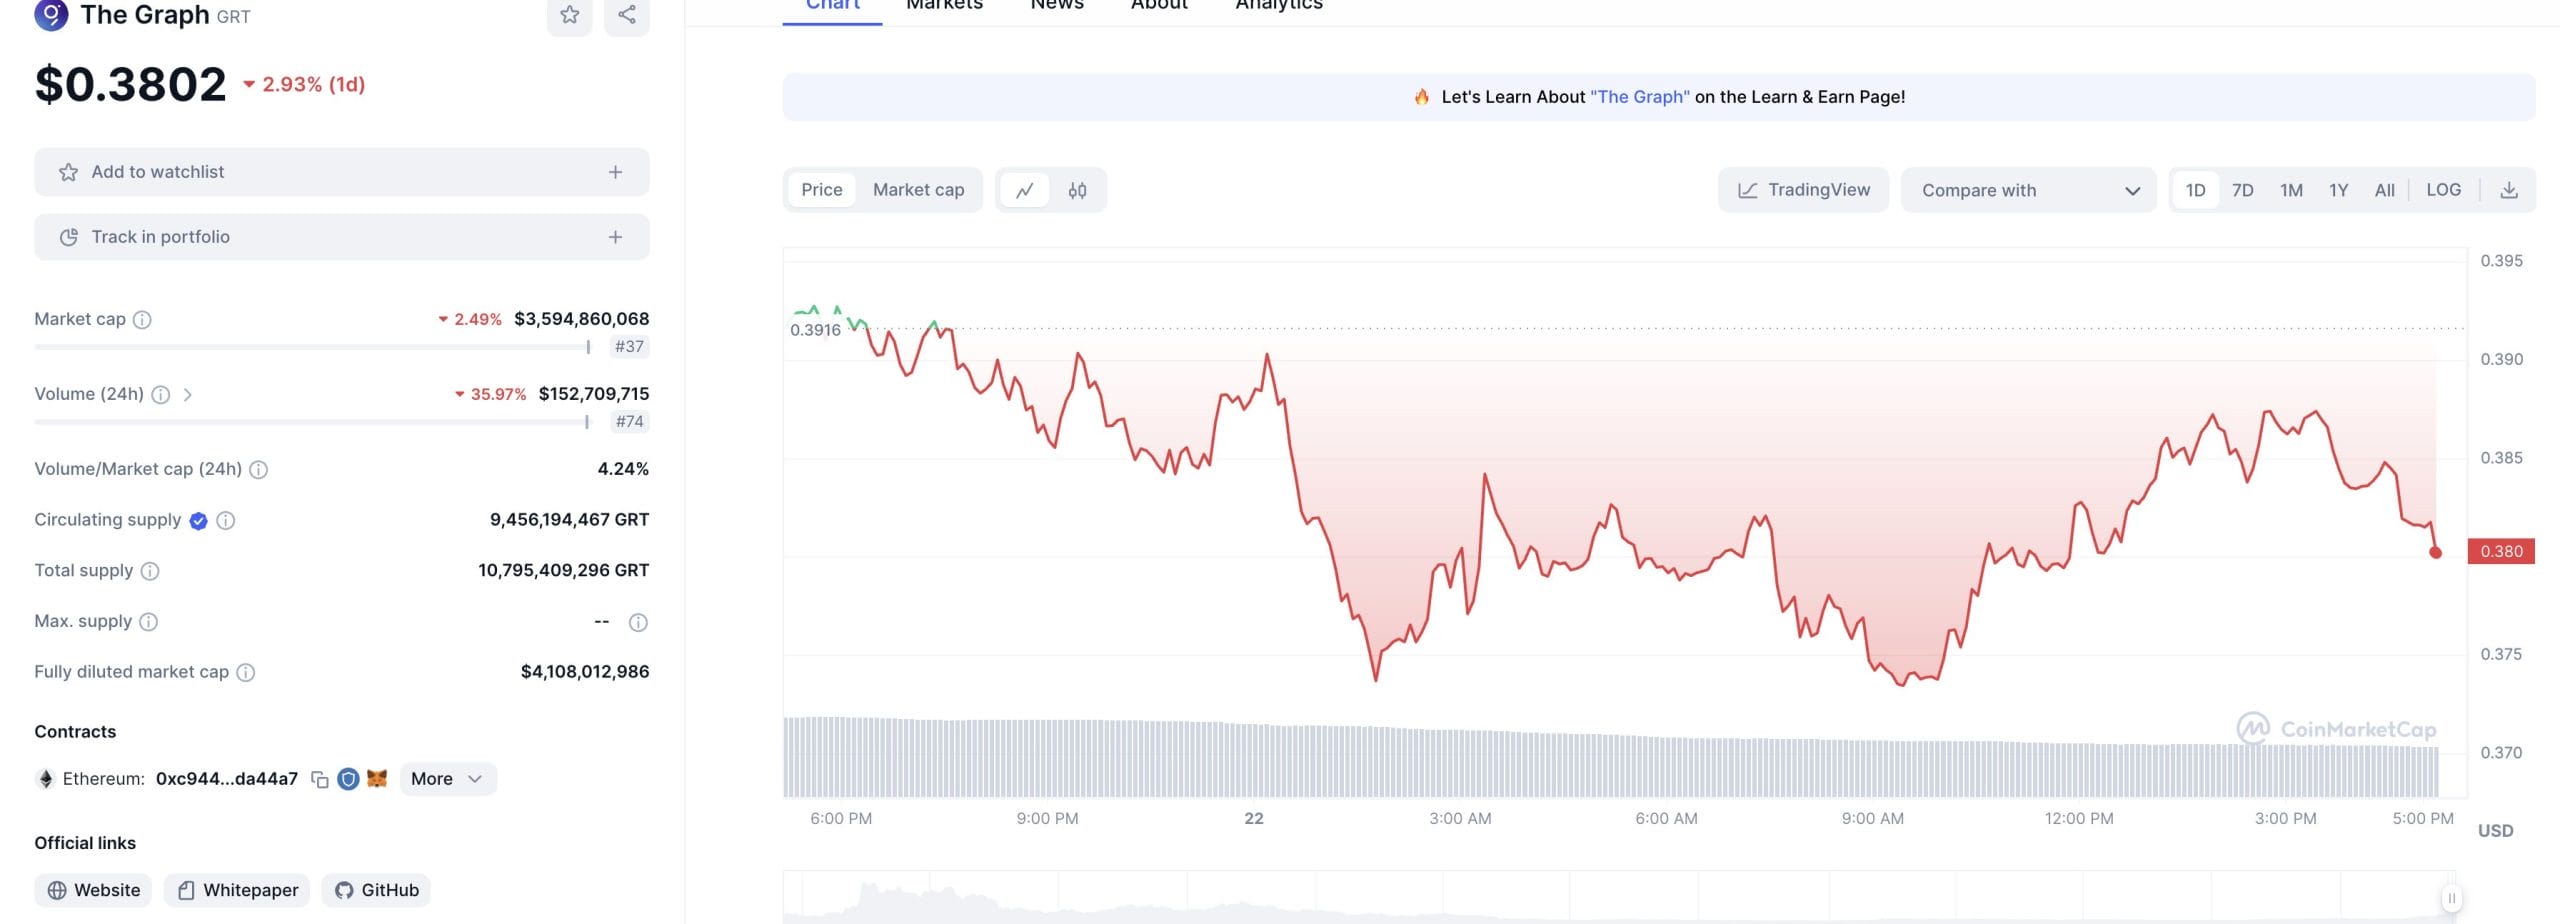The image size is (2560, 924).
Task: Open the News tab
Action: (x=1056, y=6)
